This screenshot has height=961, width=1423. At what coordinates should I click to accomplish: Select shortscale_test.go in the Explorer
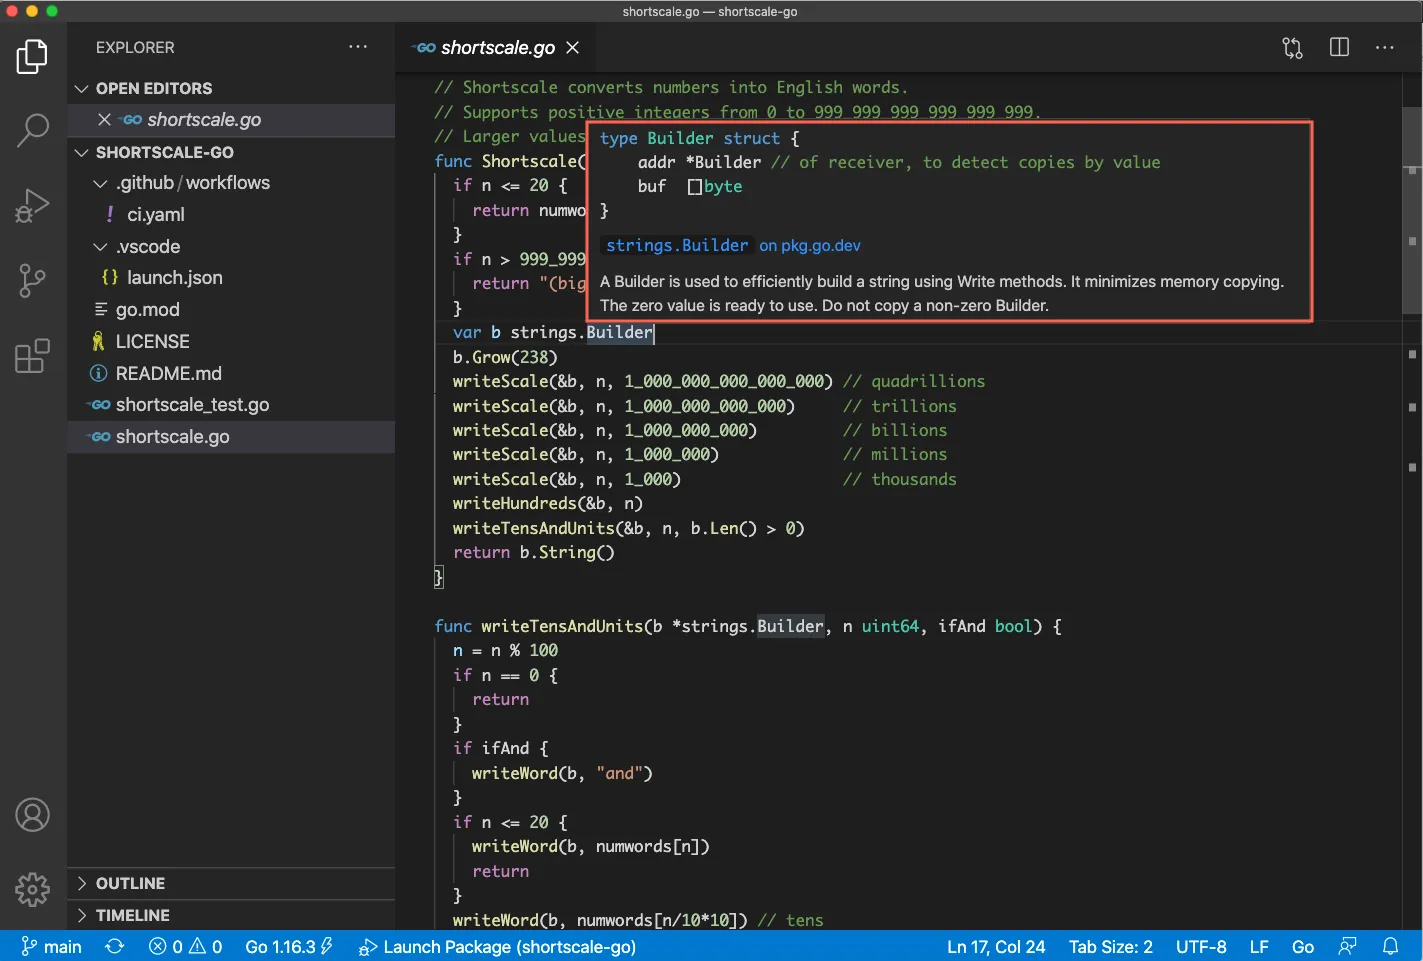tap(192, 405)
